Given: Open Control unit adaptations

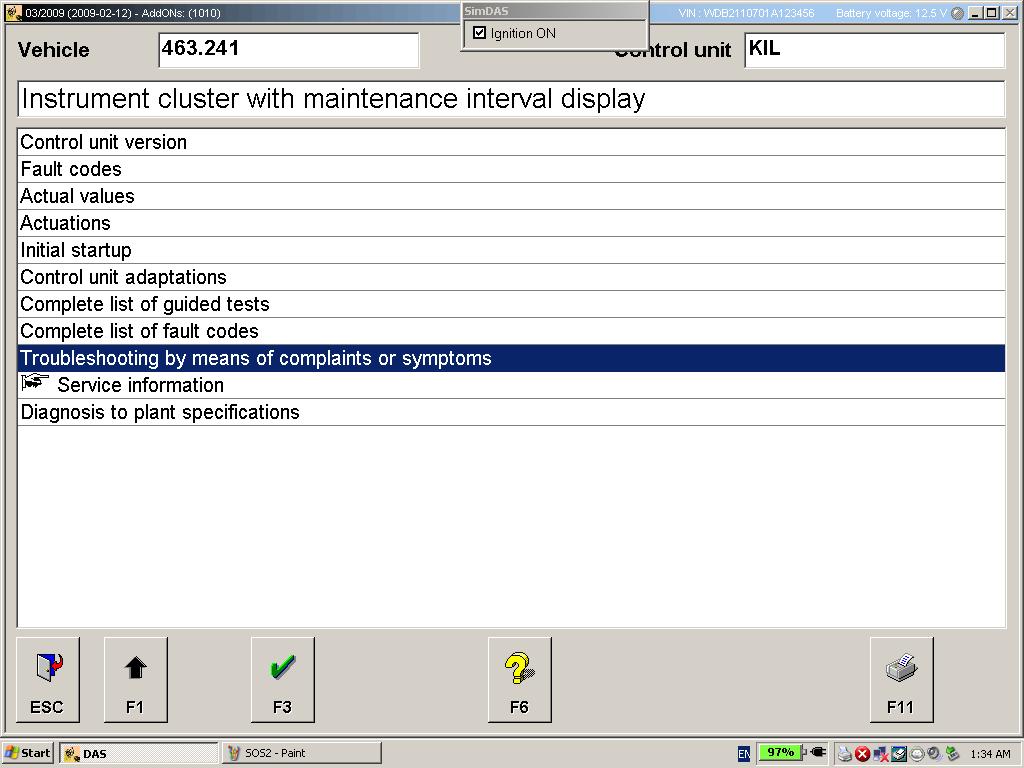Looking at the screenshot, I should click(x=123, y=277).
